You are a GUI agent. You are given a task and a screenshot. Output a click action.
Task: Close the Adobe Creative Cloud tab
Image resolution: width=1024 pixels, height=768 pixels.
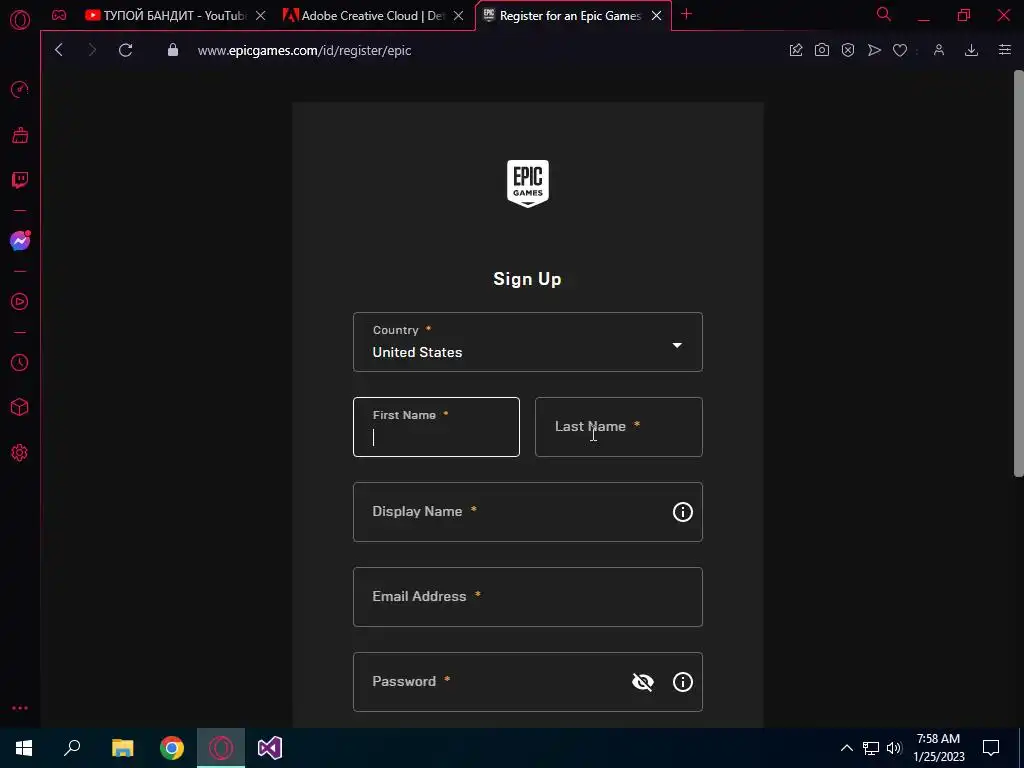(458, 16)
